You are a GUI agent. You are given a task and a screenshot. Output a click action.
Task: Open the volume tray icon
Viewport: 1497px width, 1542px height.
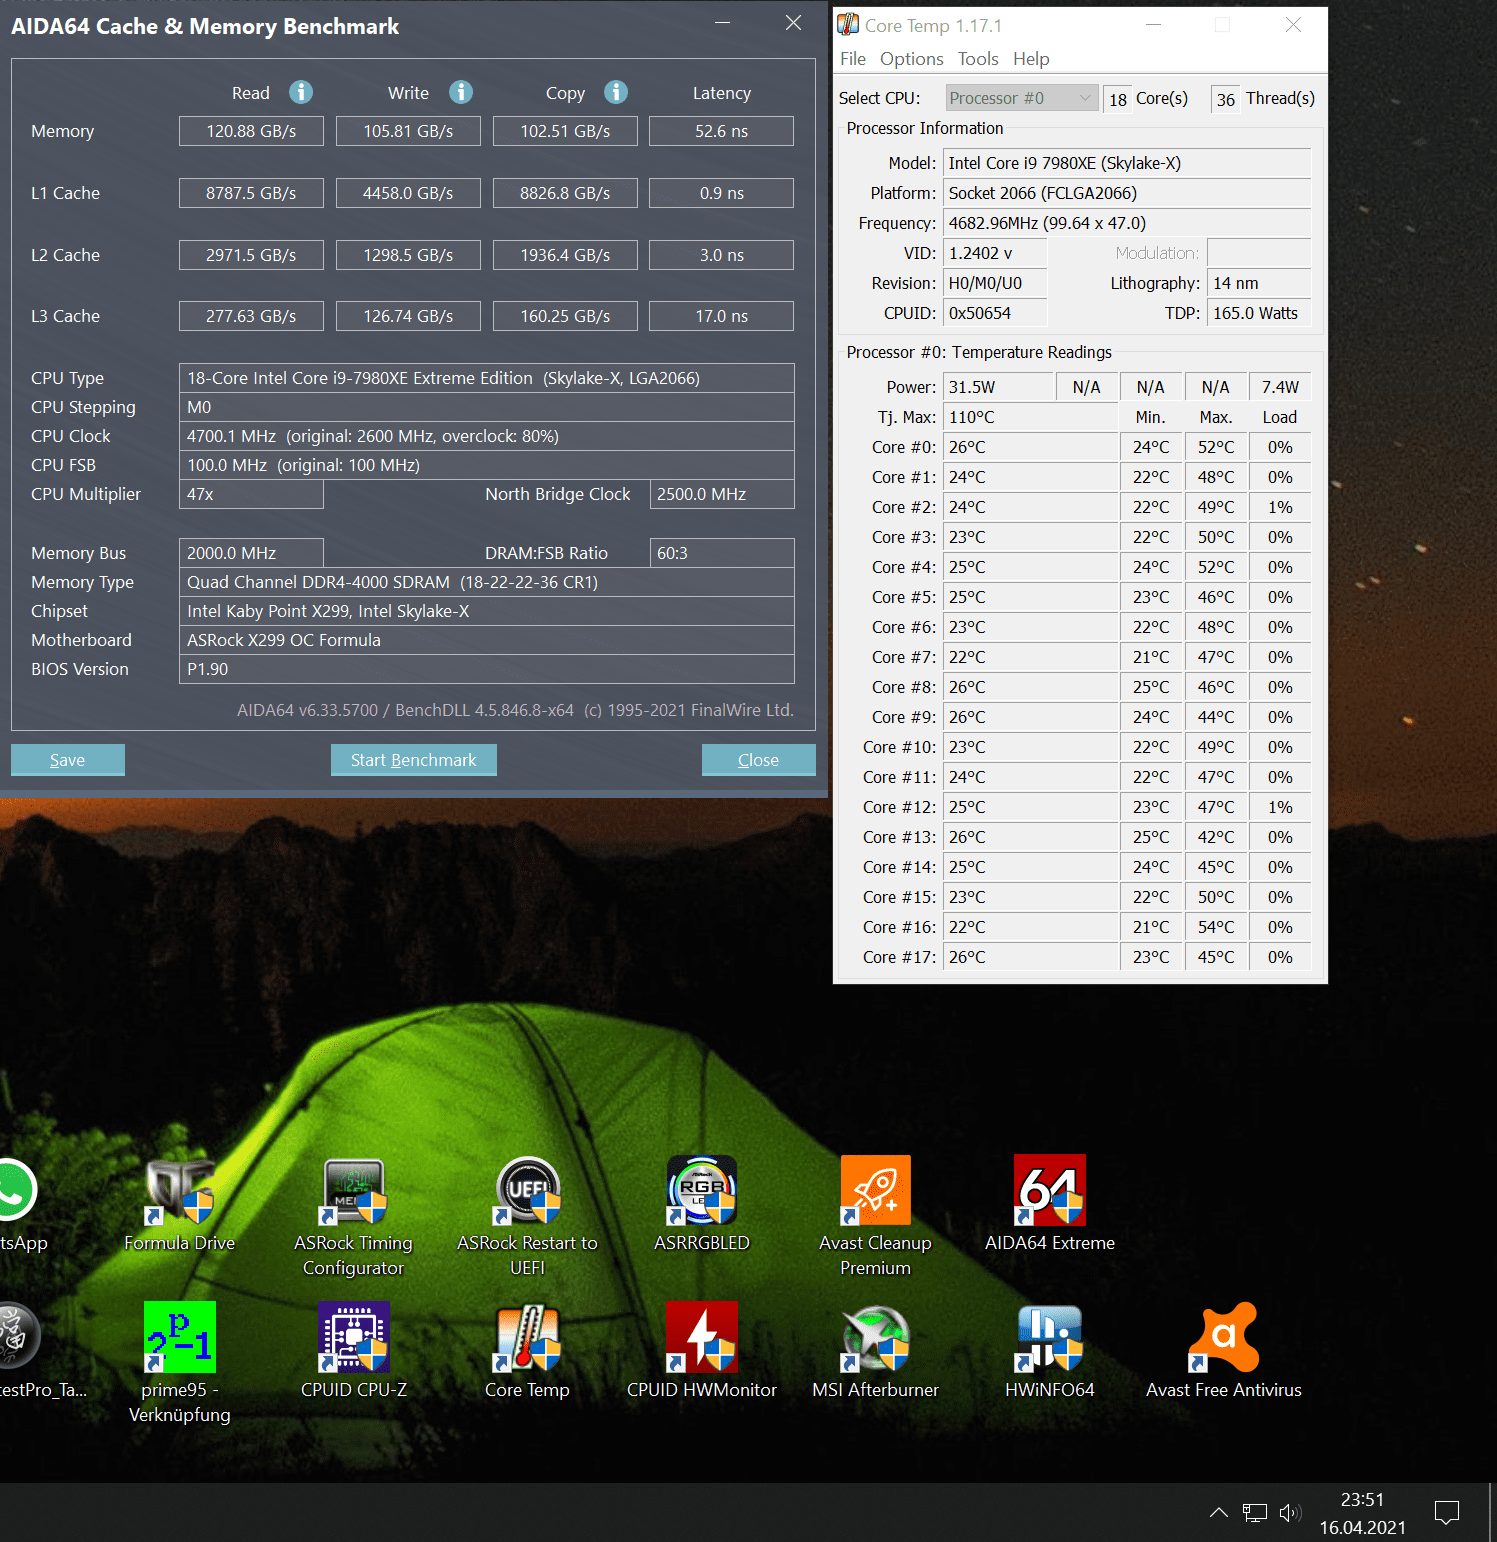[1290, 1512]
